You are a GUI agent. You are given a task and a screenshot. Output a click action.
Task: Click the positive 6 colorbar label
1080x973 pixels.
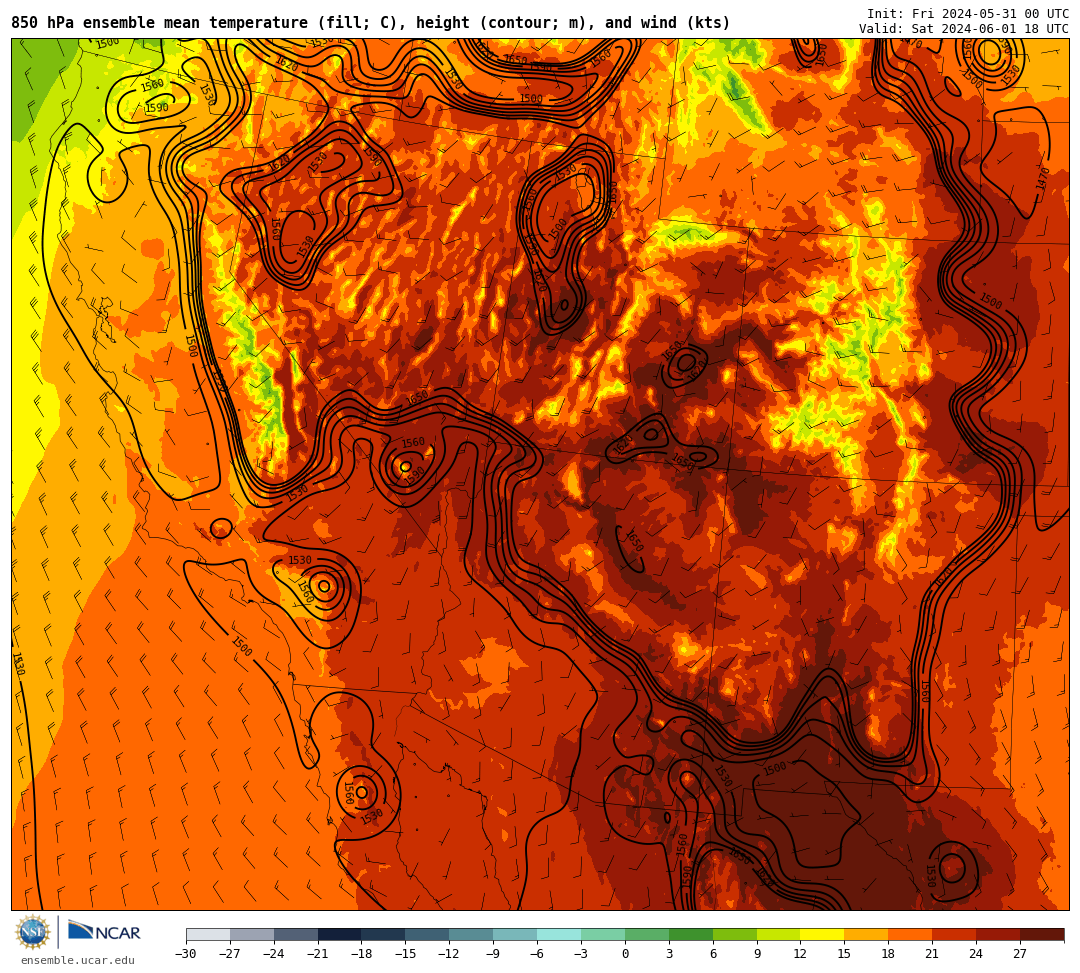tap(713, 954)
